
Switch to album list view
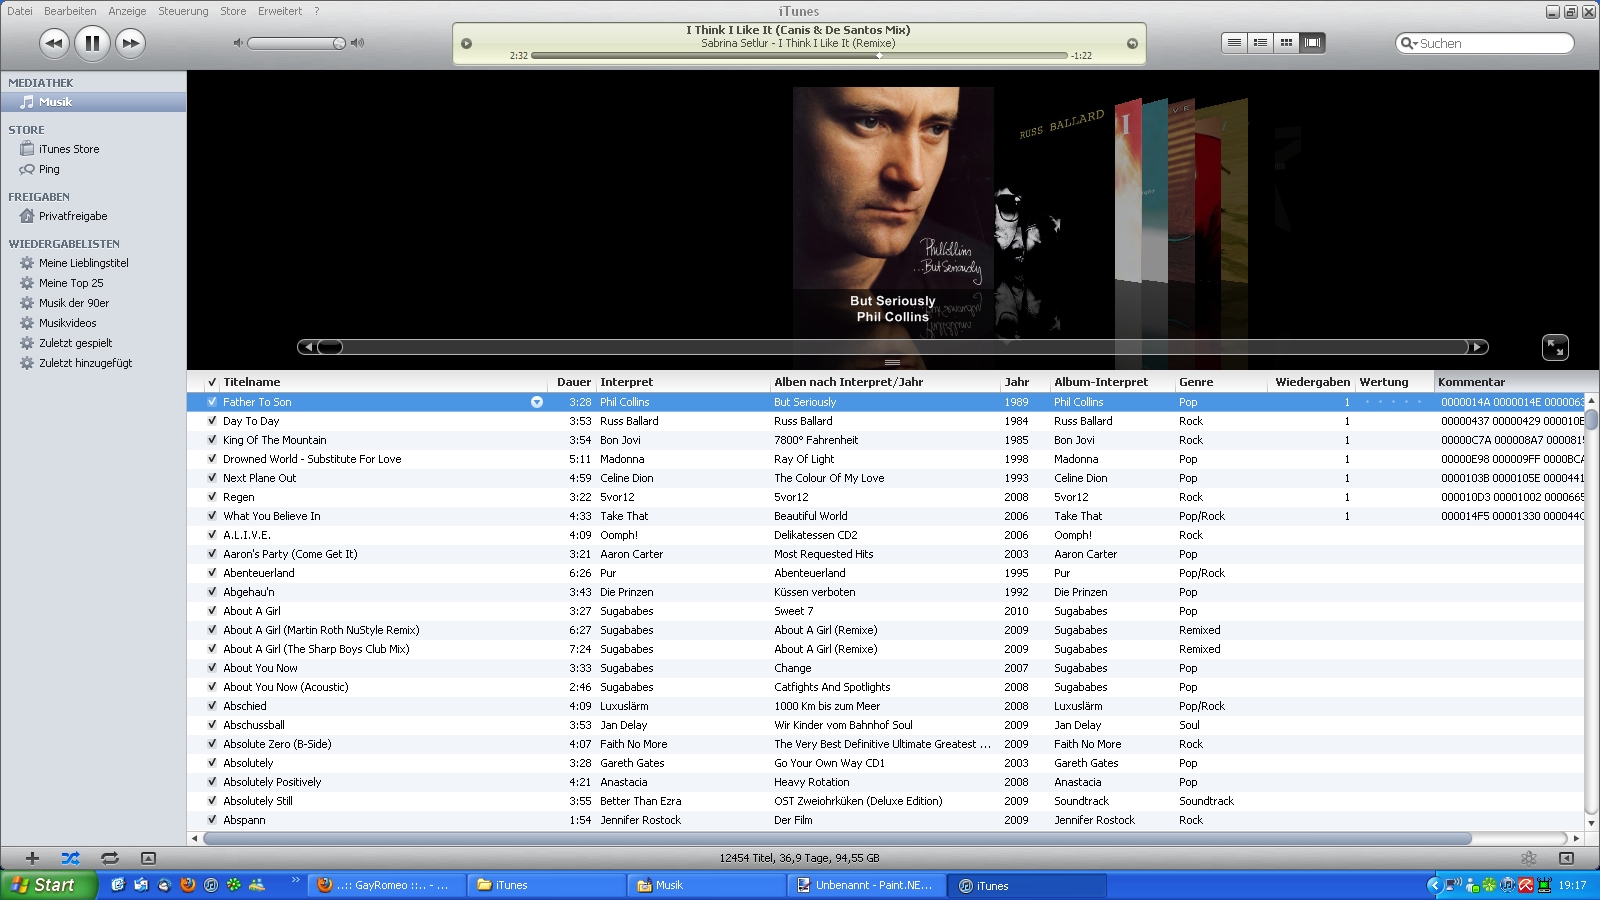pos(1261,43)
